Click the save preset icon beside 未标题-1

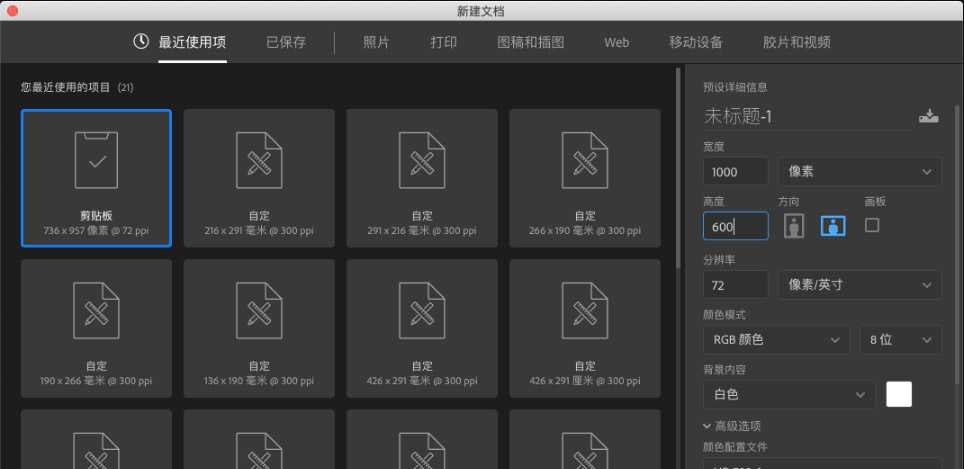pyautogui.click(x=929, y=116)
